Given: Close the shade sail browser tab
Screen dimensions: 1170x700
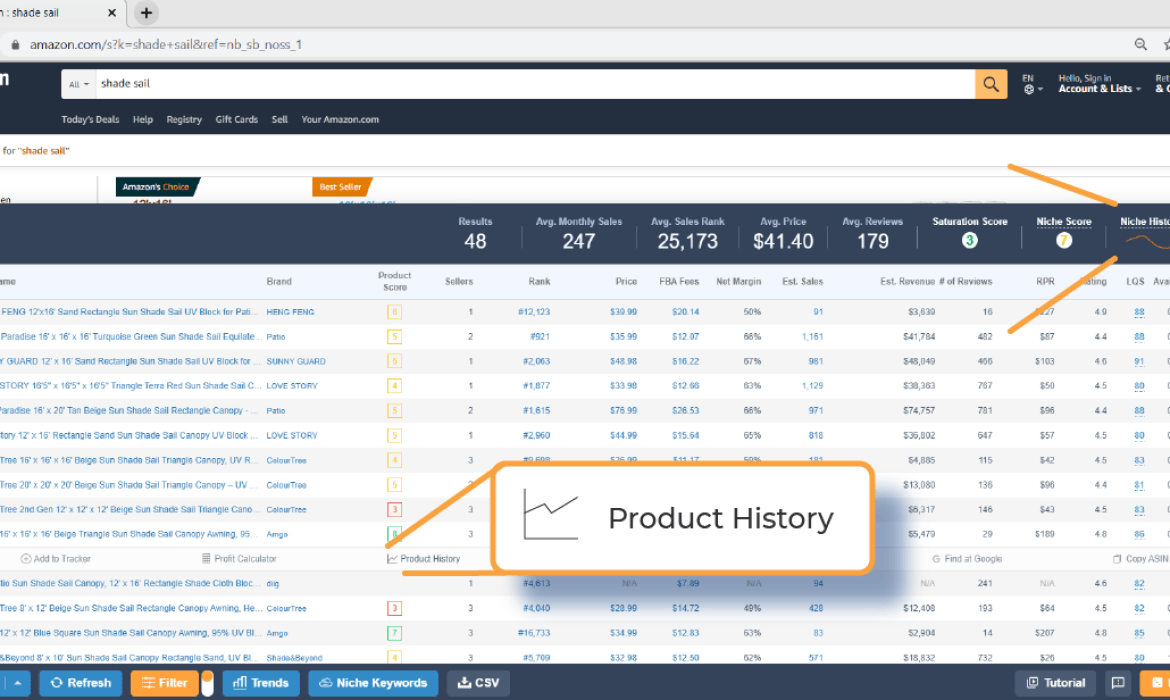Looking at the screenshot, I should [x=112, y=13].
